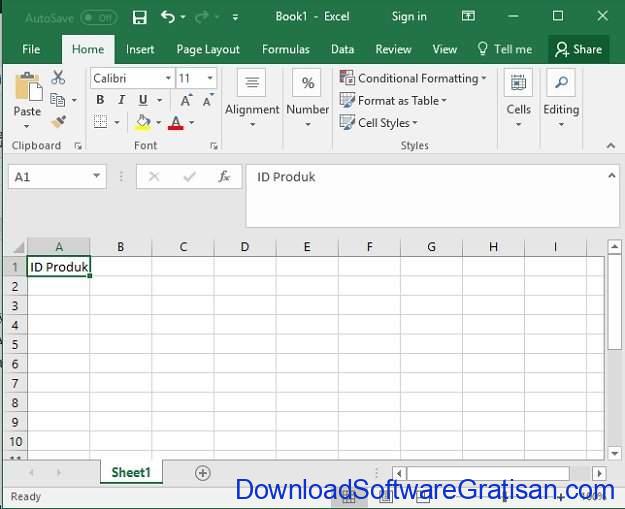This screenshot has width=625, height=509.
Task: Collapse the formula bar chevron
Action: (612, 175)
